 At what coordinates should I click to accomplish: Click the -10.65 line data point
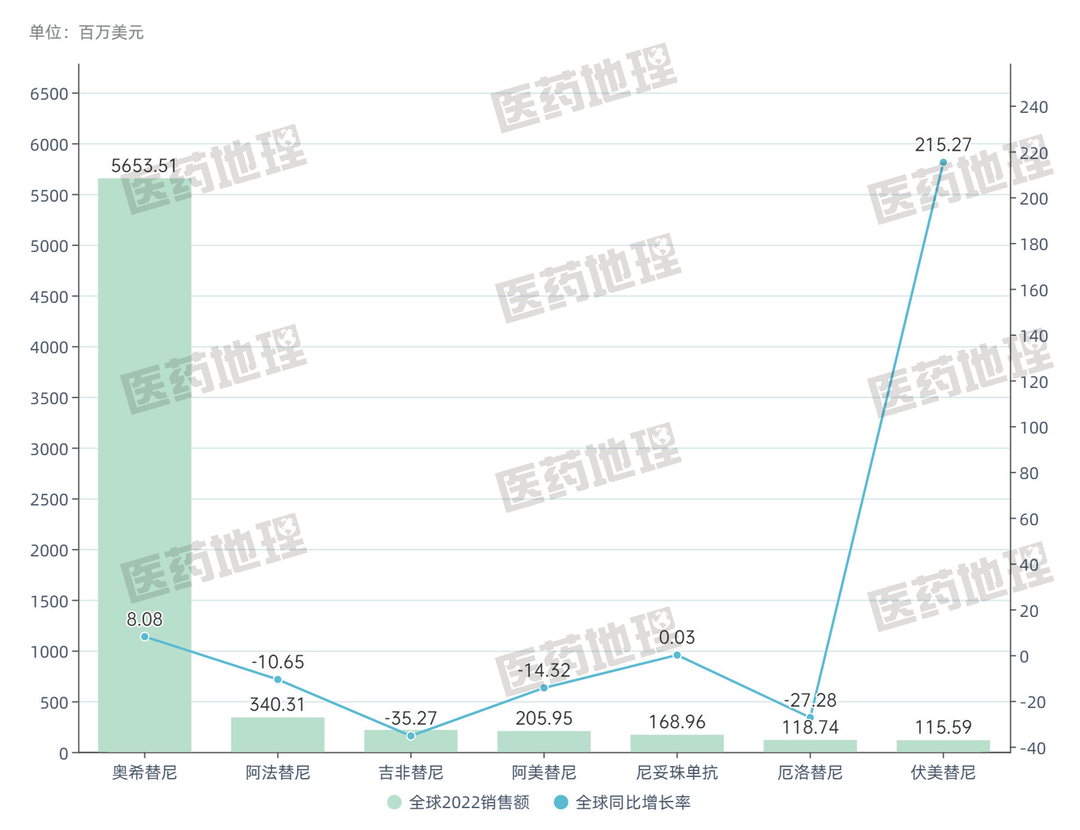coord(278,680)
